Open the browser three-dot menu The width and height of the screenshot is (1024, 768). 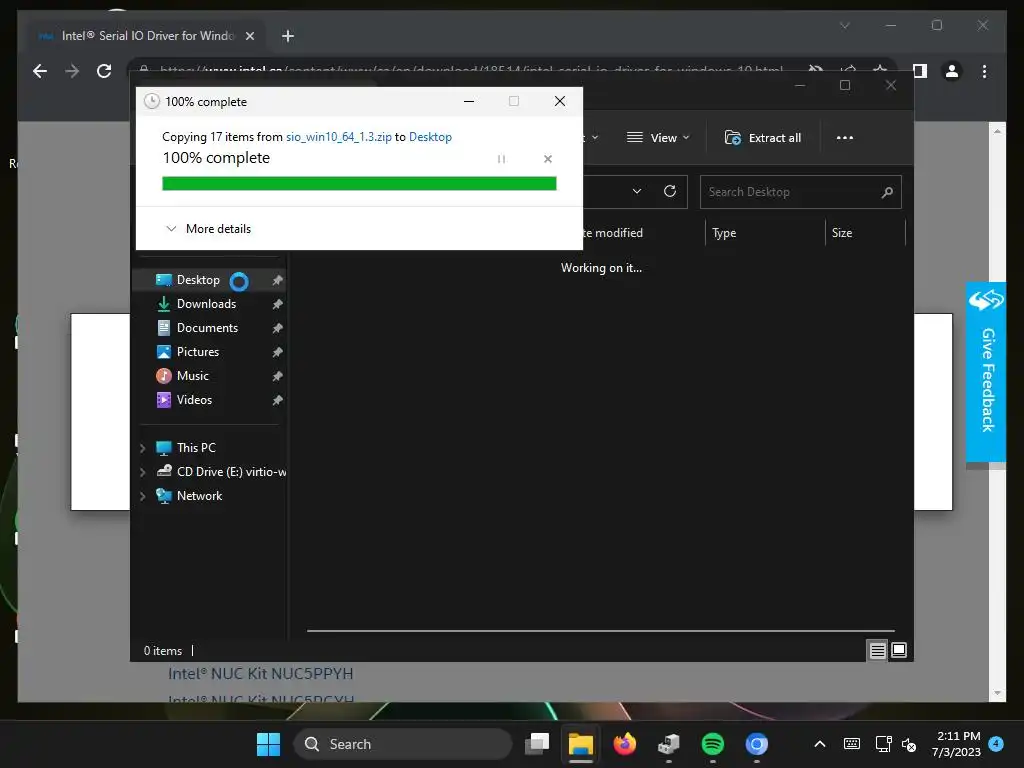(x=985, y=71)
